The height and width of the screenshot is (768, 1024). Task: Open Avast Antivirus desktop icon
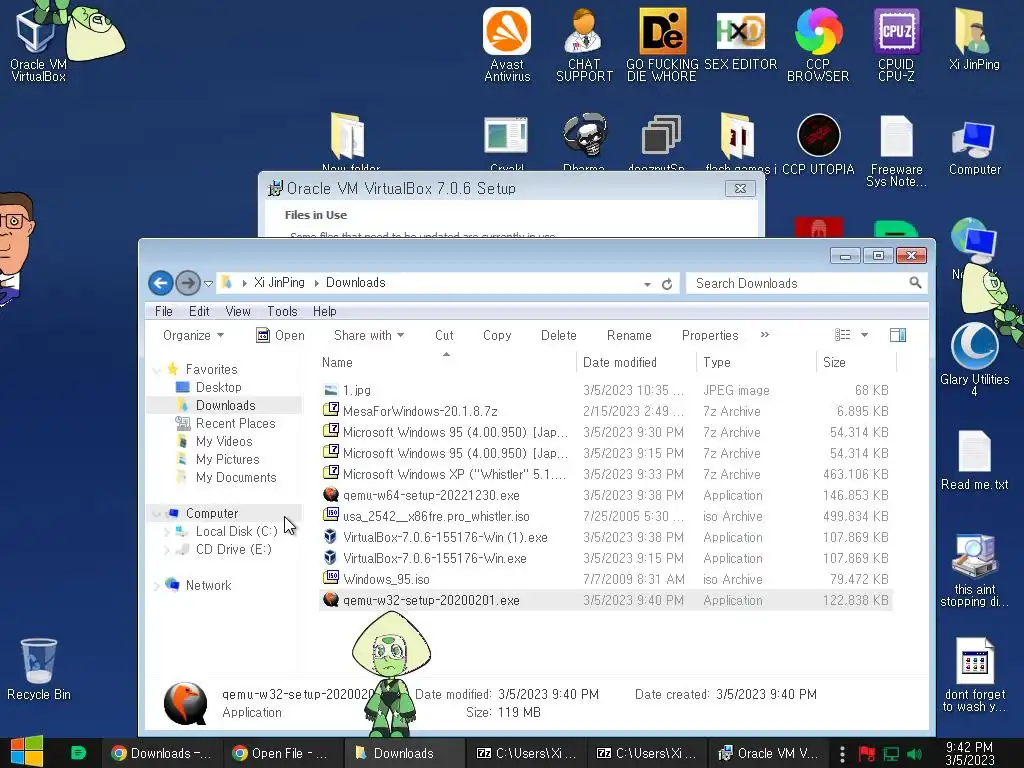tap(507, 44)
